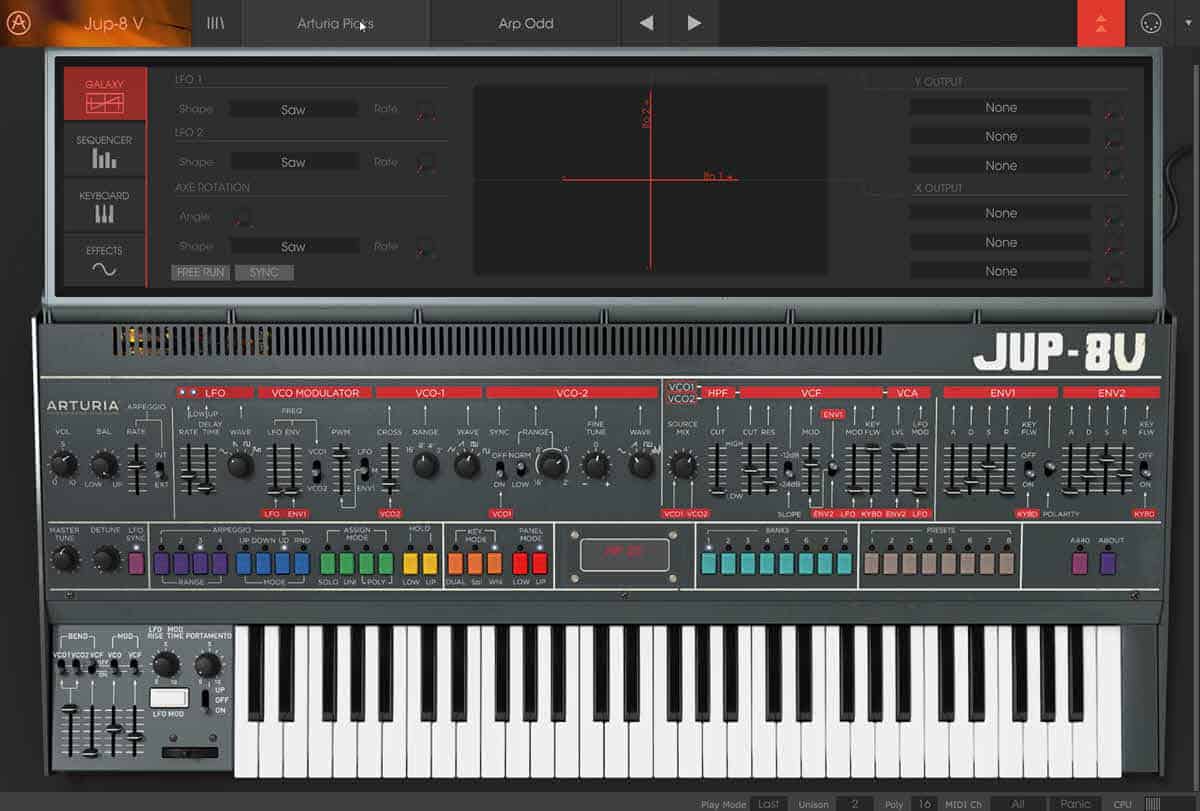This screenshot has height=811, width=1200.
Task: Open the MIDI settings icon
Action: pos(1151,24)
